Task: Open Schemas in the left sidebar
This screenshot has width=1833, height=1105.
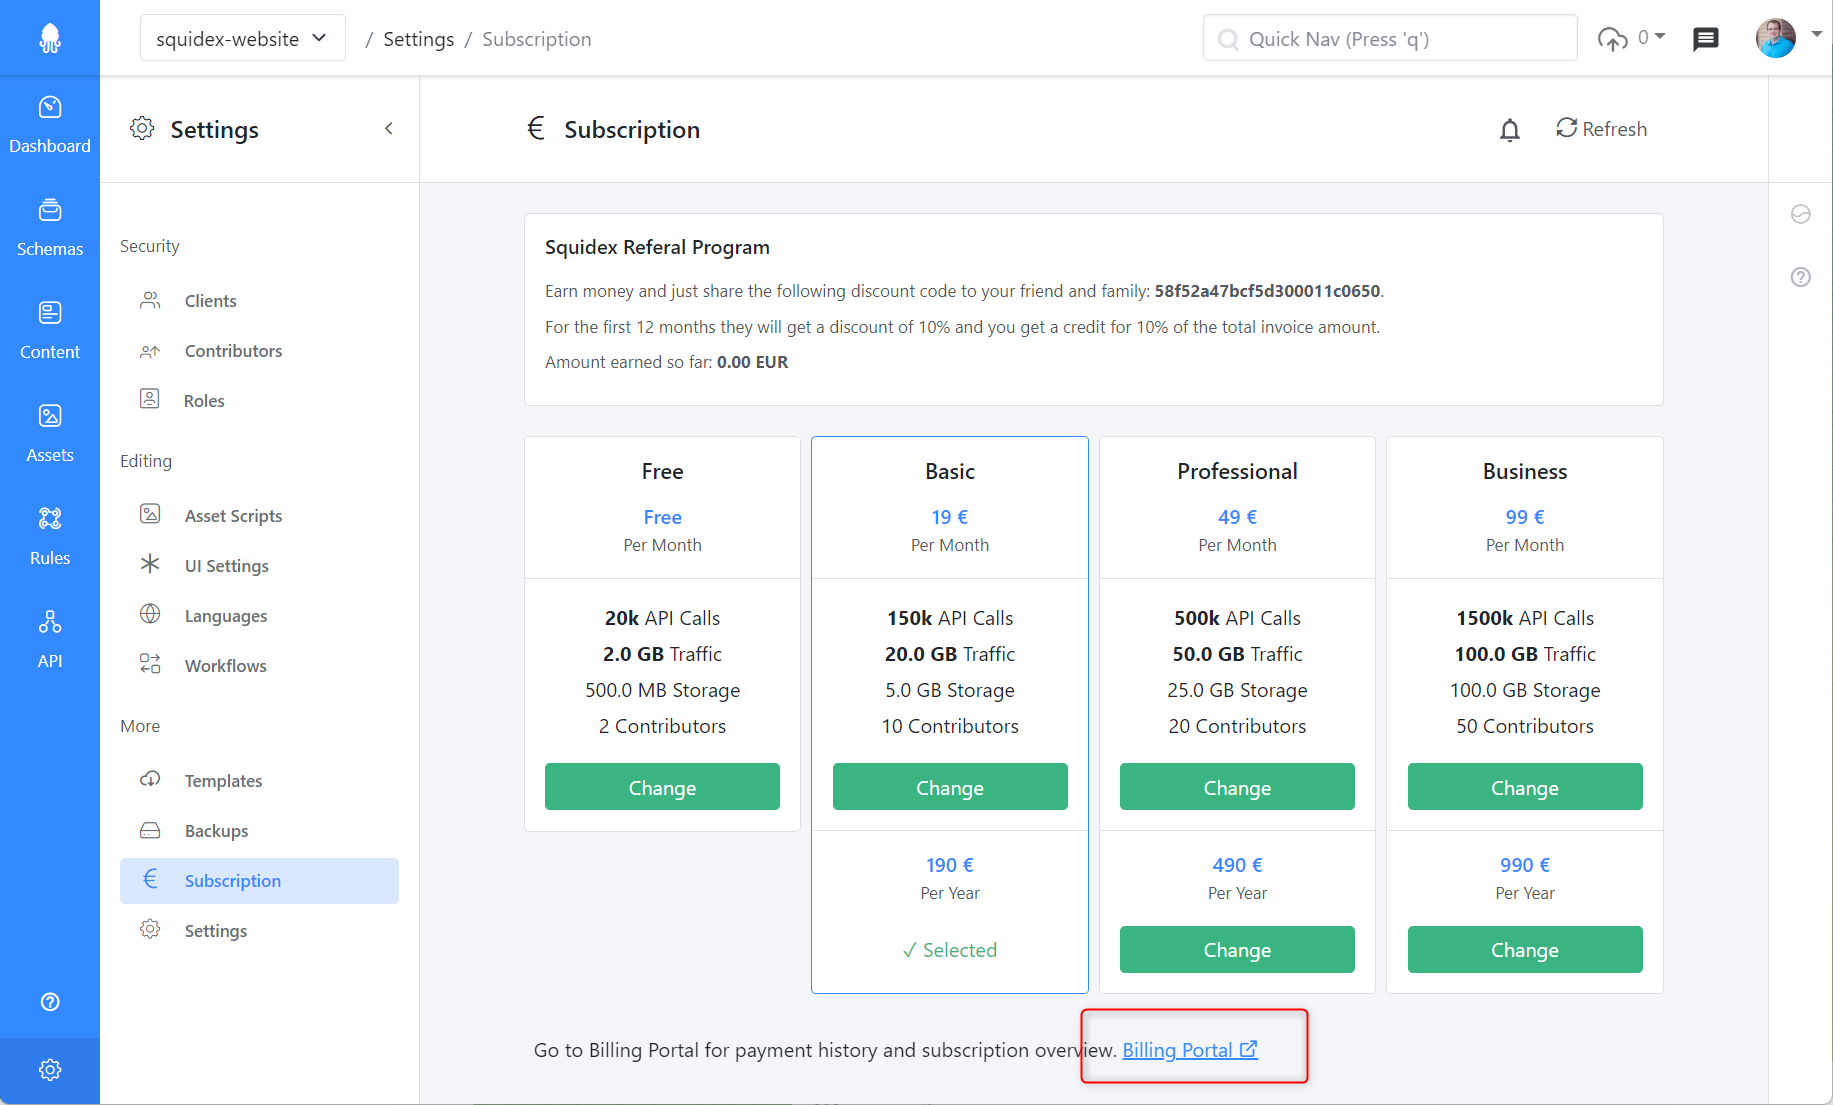Action: 50,228
